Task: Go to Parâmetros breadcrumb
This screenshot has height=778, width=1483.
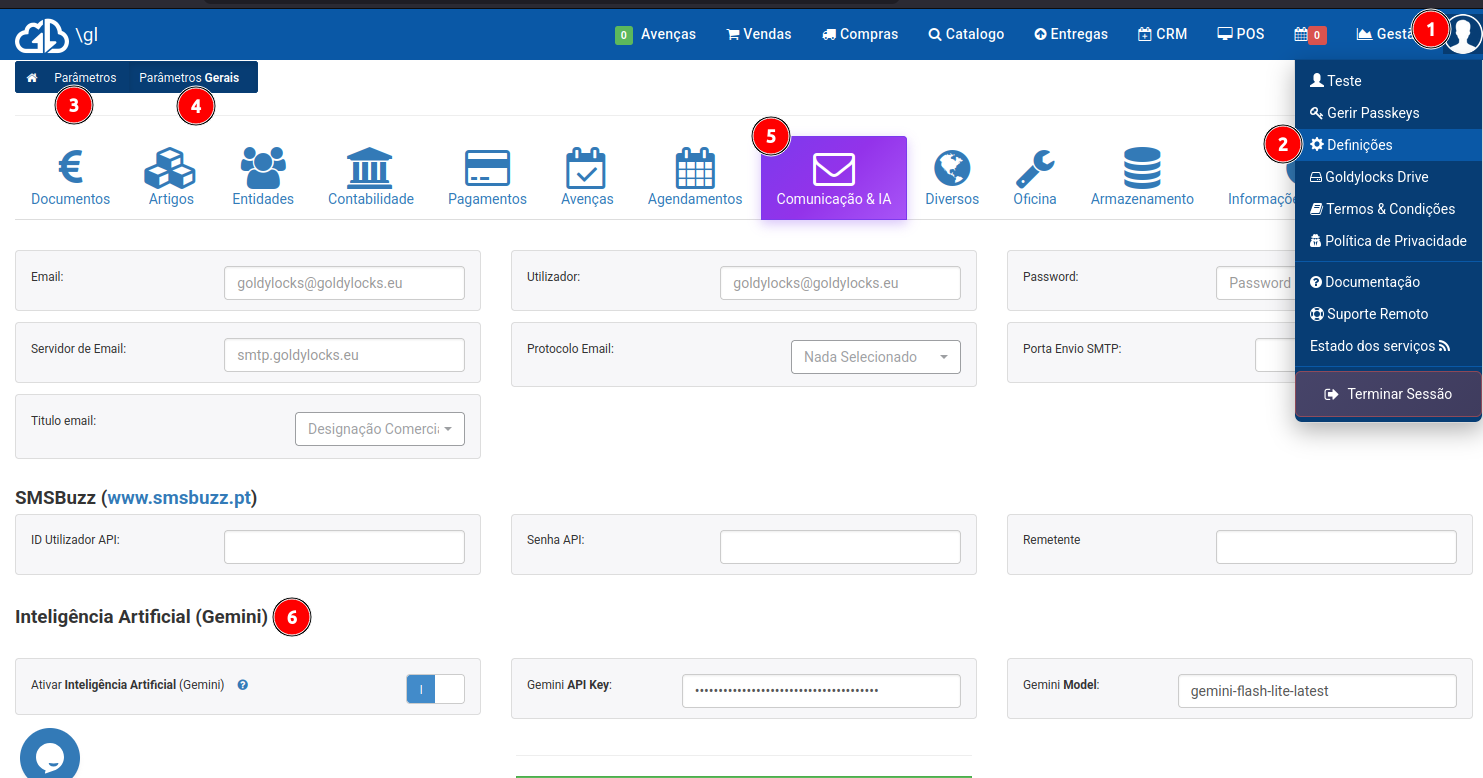Action: tap(85, 78)
